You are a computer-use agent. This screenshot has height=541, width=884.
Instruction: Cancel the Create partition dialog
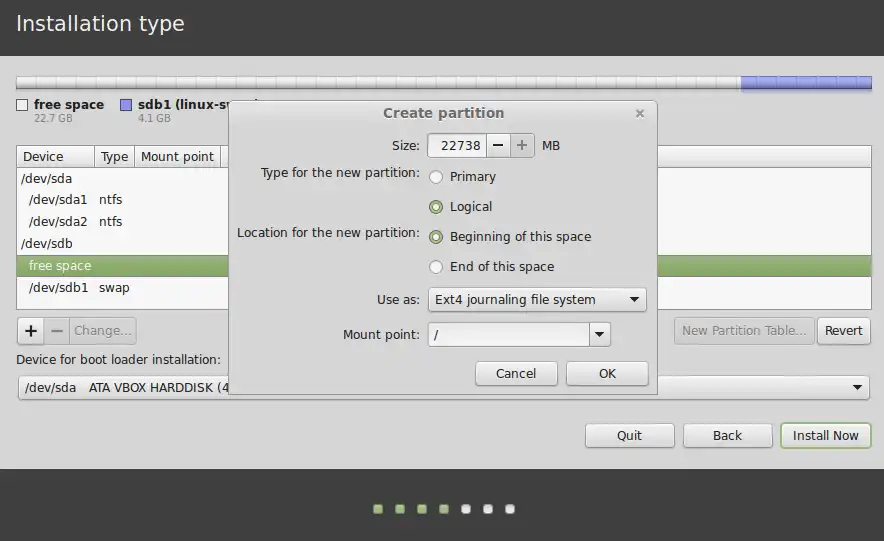(x=516, y=374)
